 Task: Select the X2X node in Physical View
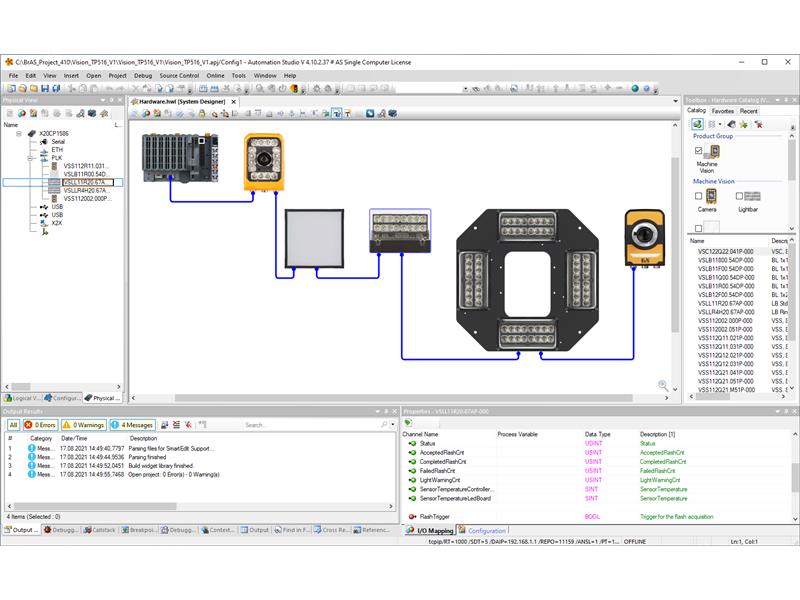click(x=56, y=223)
